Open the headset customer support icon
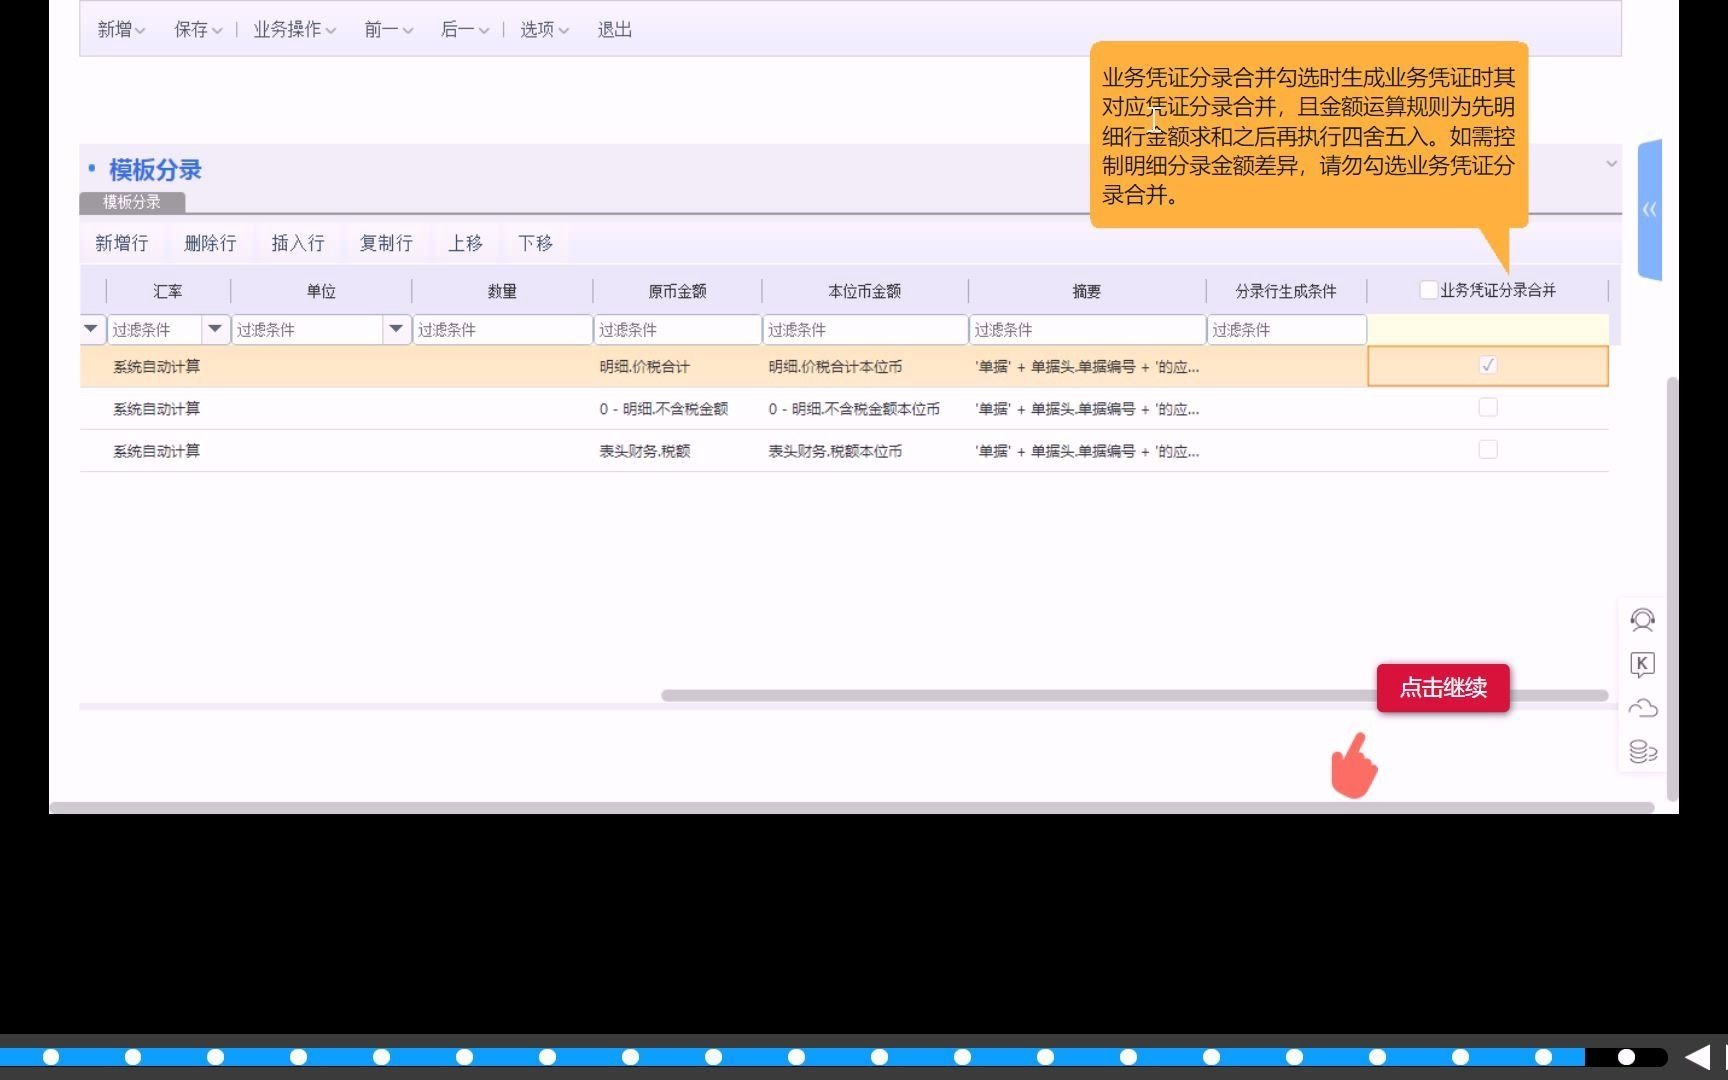Viewport: 1728px width, 1080px height. [x=1643, y=620]
